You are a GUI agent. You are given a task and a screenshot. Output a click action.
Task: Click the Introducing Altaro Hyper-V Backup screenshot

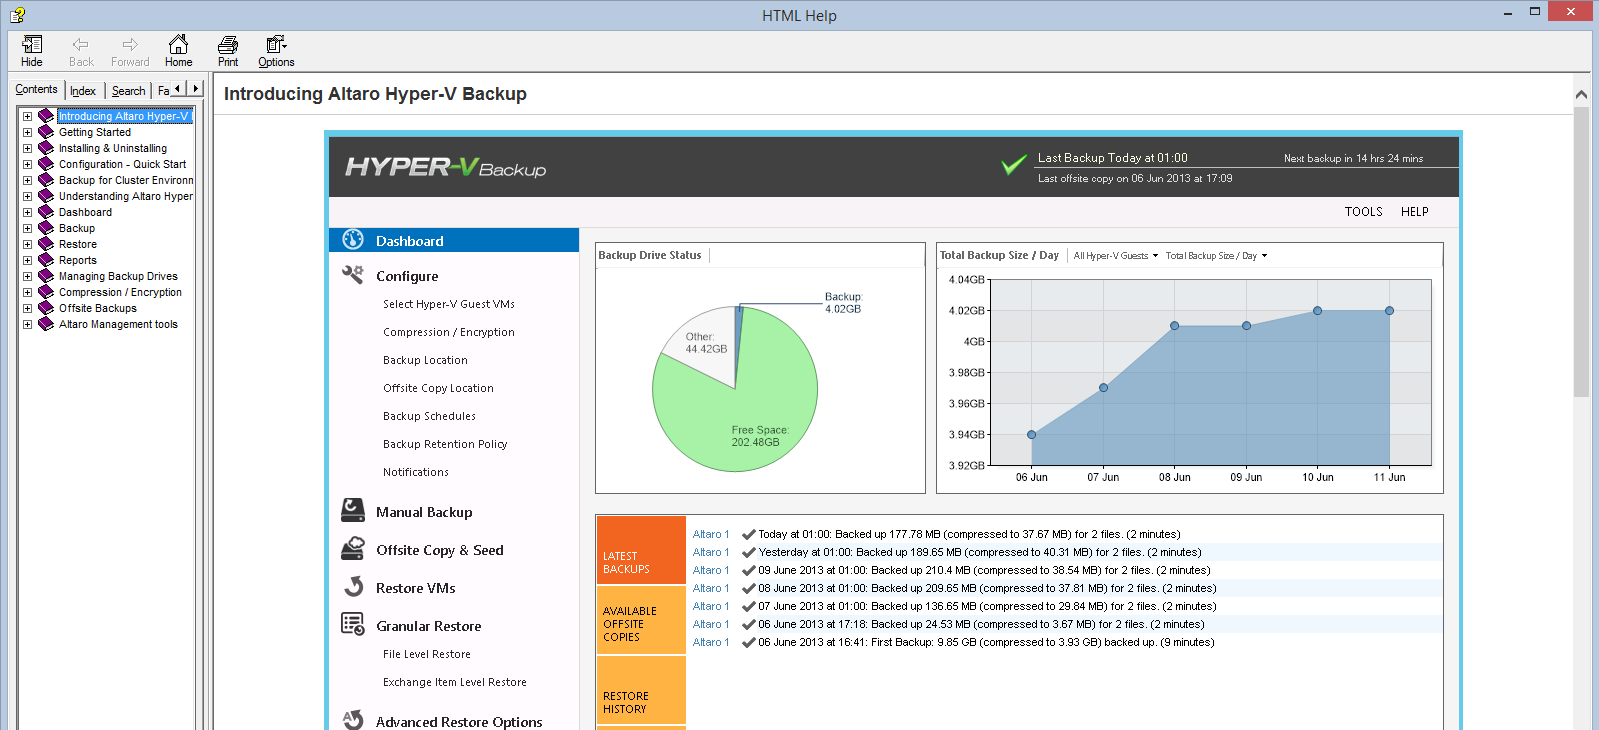(893, 430)
